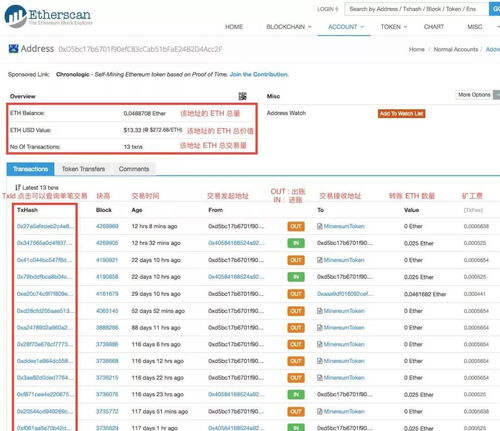Go to HOME in navigation

point(234,27)
